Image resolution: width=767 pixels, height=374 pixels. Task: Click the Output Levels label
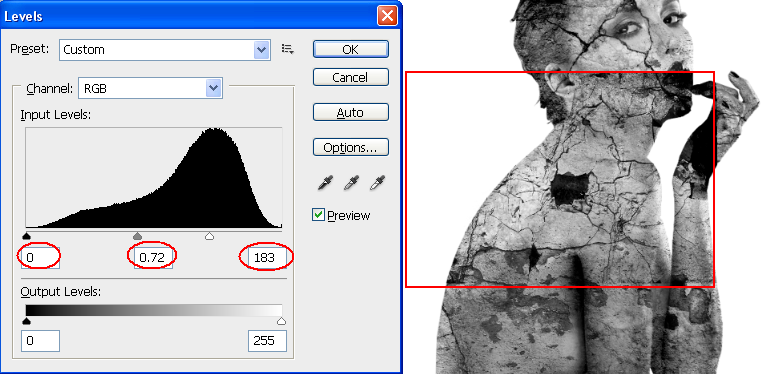click(x=61, y=292)
